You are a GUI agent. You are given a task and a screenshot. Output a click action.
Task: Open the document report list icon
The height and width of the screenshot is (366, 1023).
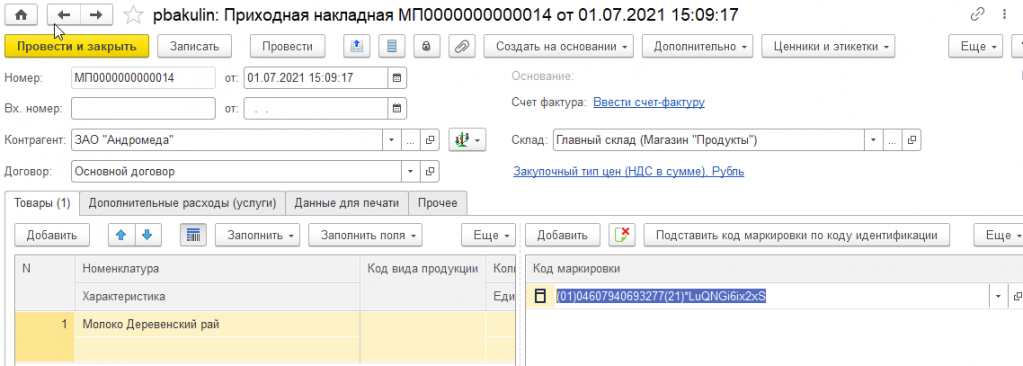[x=391, y=46]
